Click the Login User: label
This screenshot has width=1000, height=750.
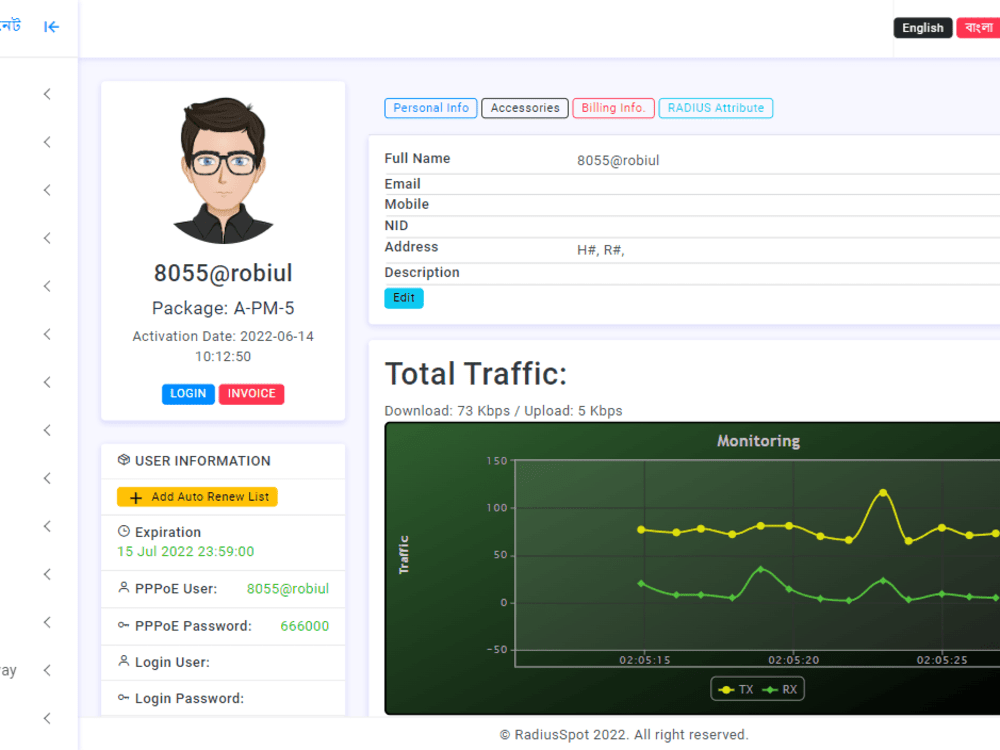172,663
